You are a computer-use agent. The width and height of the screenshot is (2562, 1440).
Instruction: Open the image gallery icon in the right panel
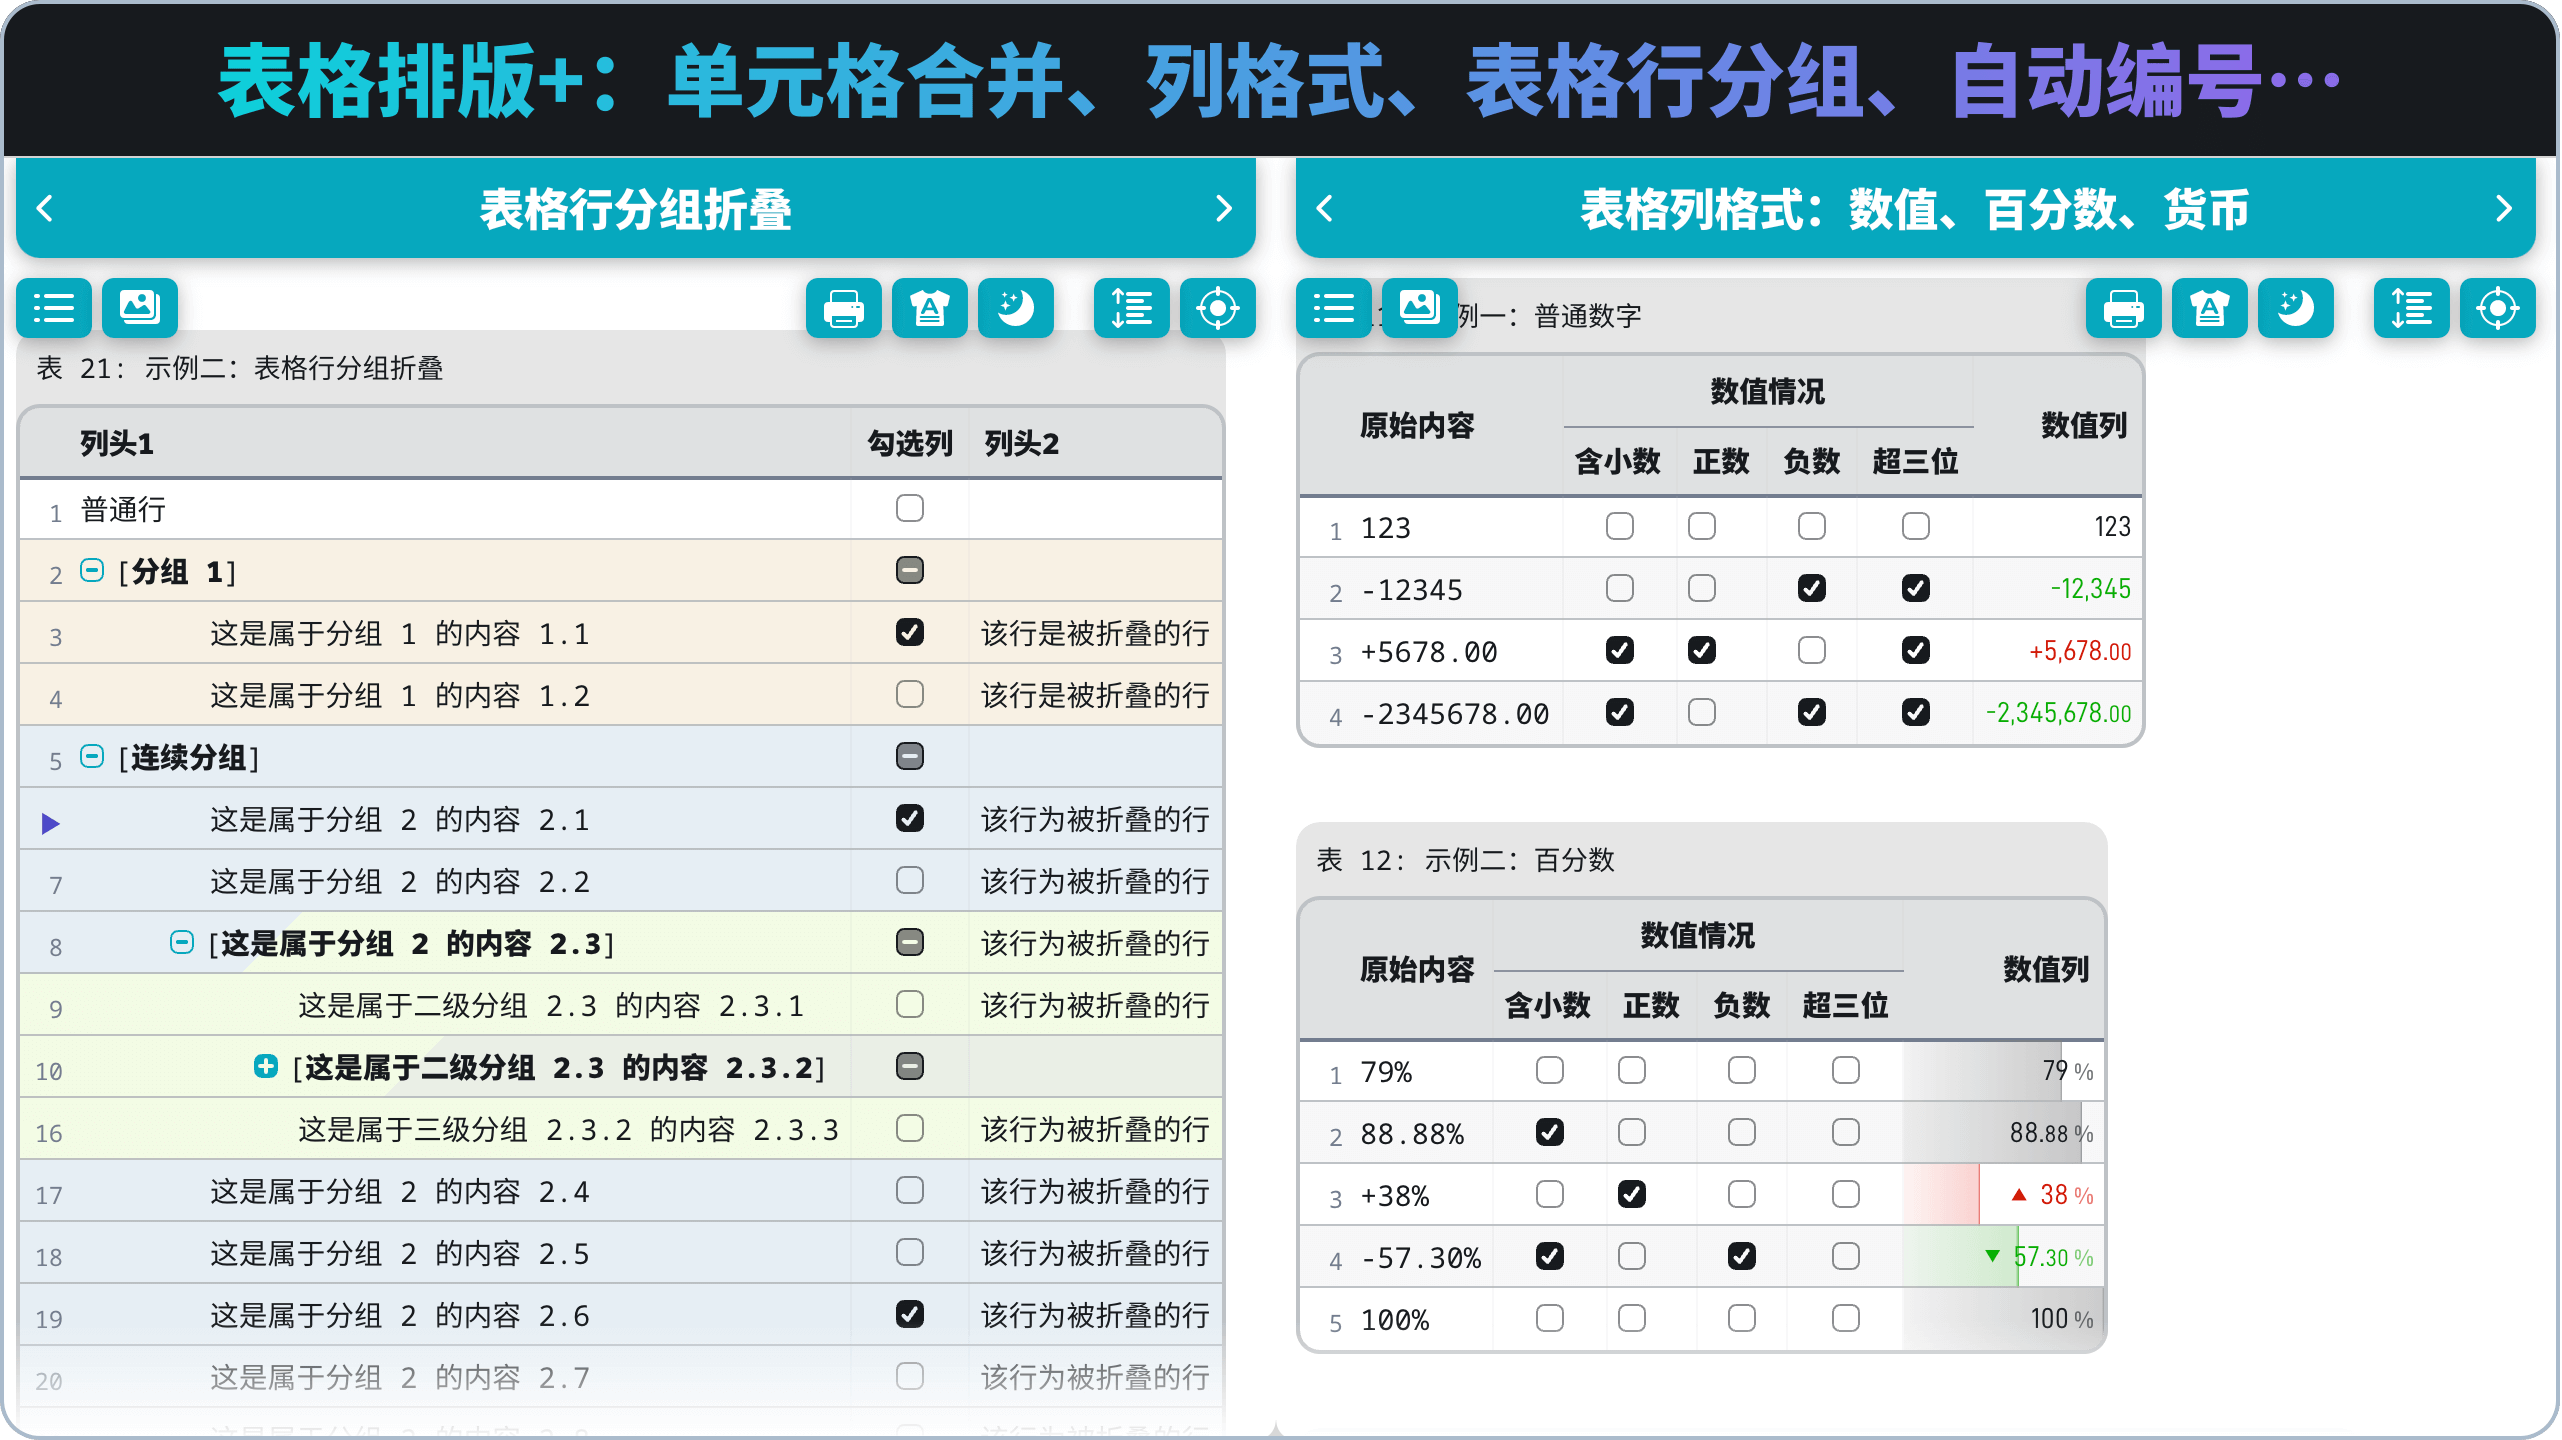(1420, 308)
